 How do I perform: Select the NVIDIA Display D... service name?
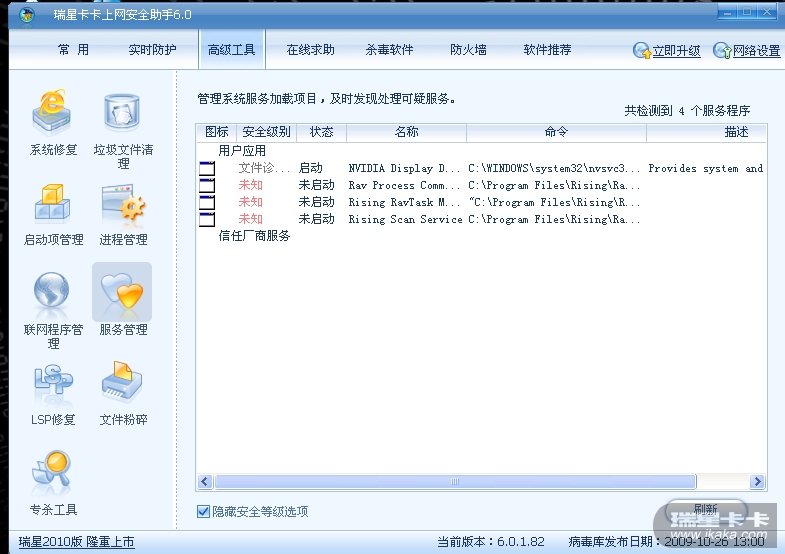tap(404, 168)
